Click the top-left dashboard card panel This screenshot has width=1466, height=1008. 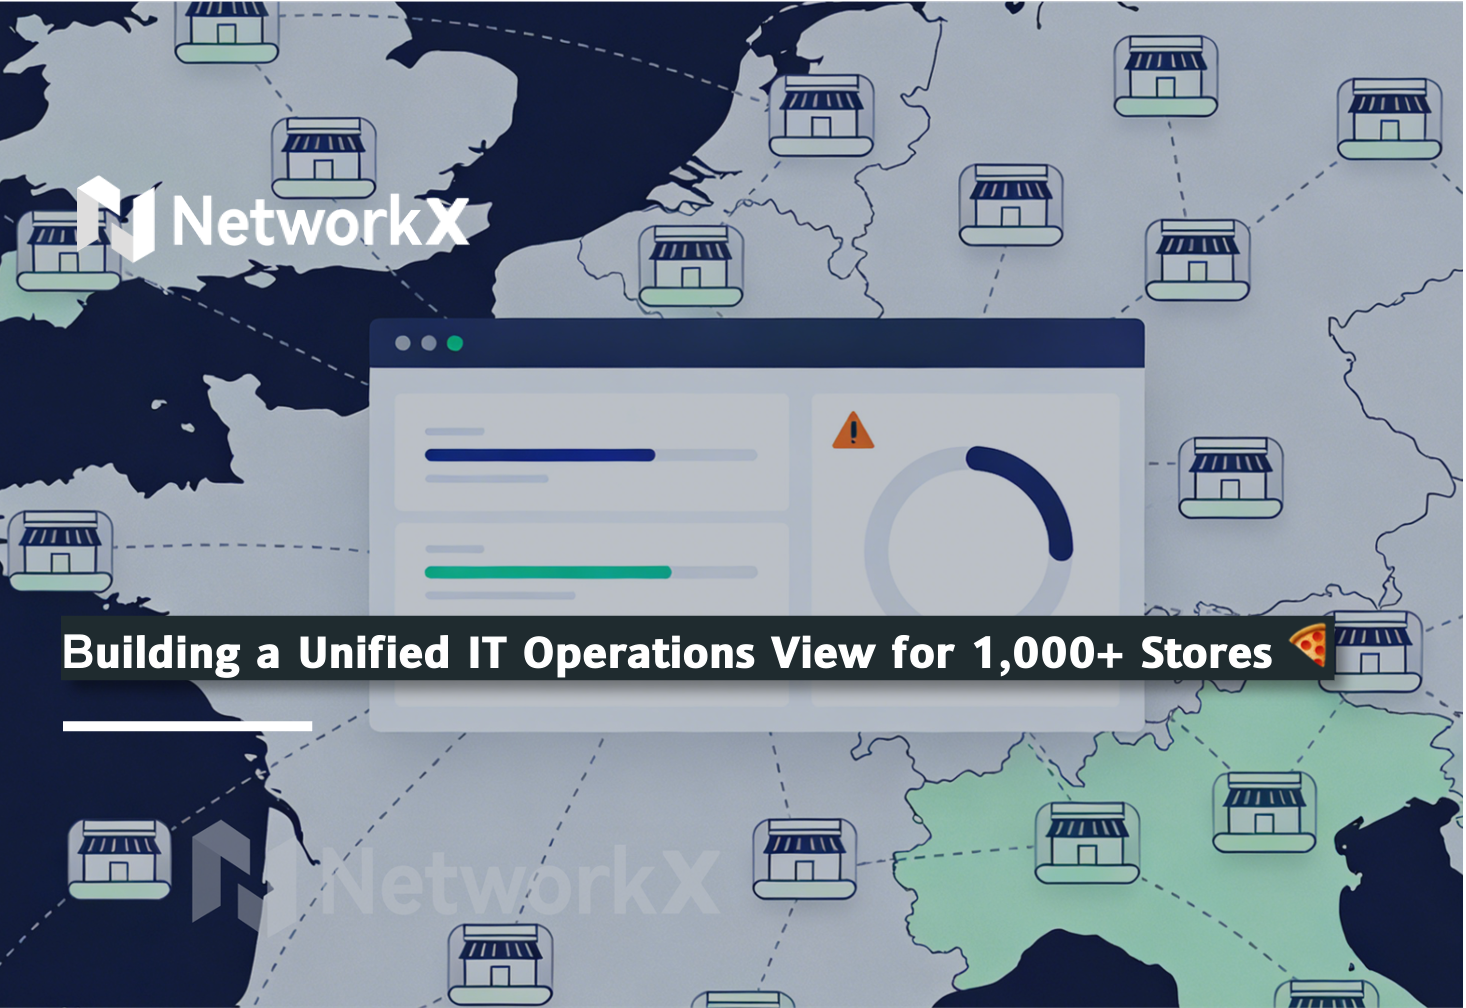point(592,452)
